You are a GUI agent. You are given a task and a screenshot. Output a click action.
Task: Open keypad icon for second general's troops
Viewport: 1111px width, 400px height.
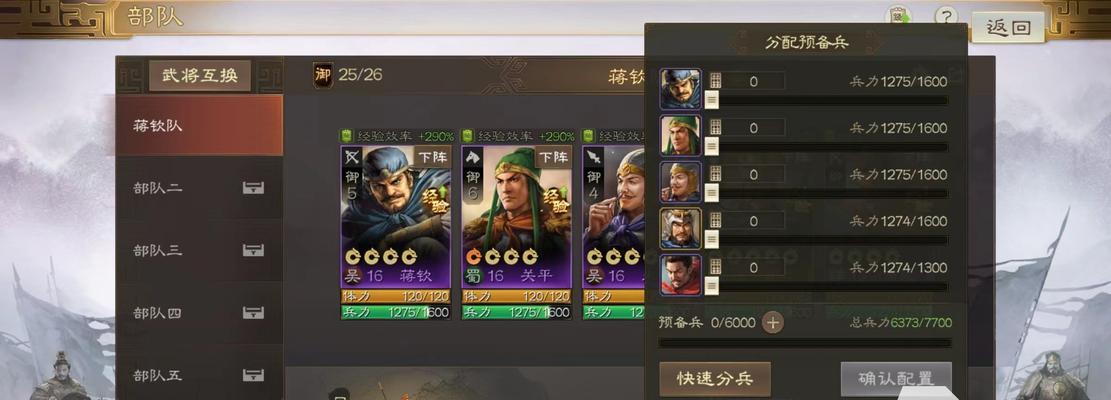(715, 127)
